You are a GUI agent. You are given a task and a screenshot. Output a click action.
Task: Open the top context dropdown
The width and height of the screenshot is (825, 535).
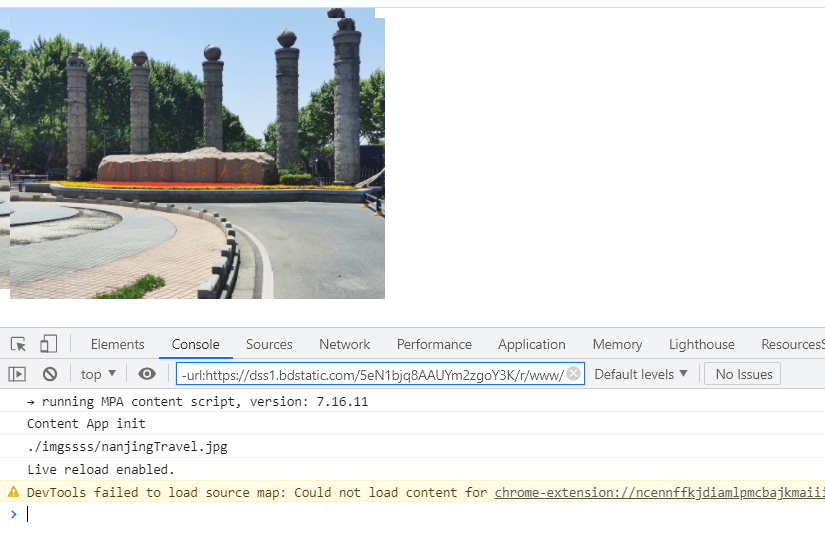pos(98,374)
